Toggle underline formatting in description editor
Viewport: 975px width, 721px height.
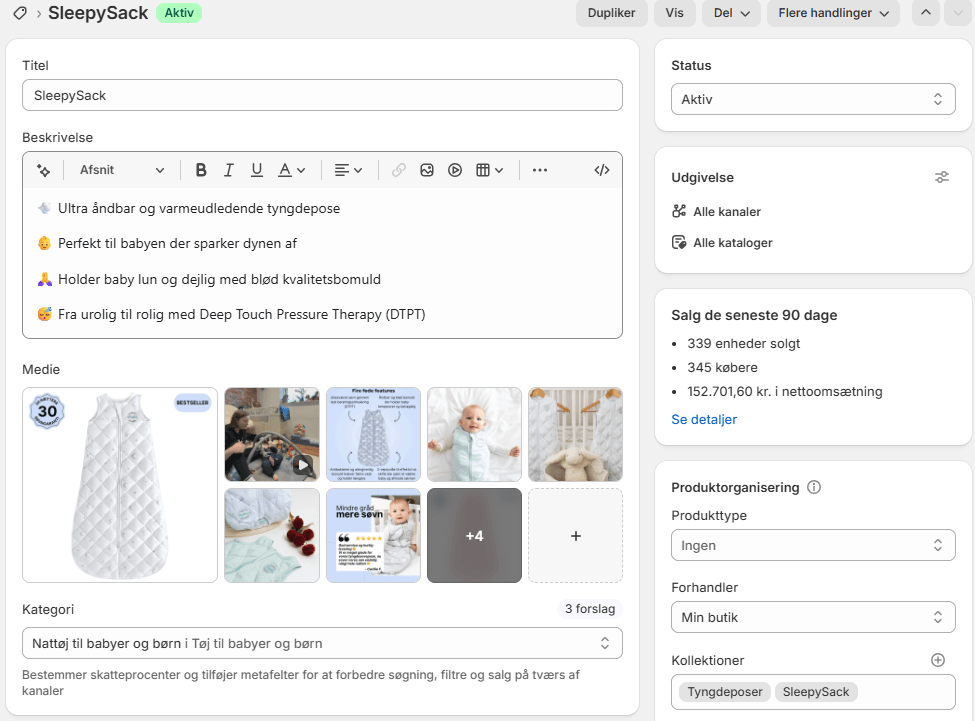click(x=256, y=170)
